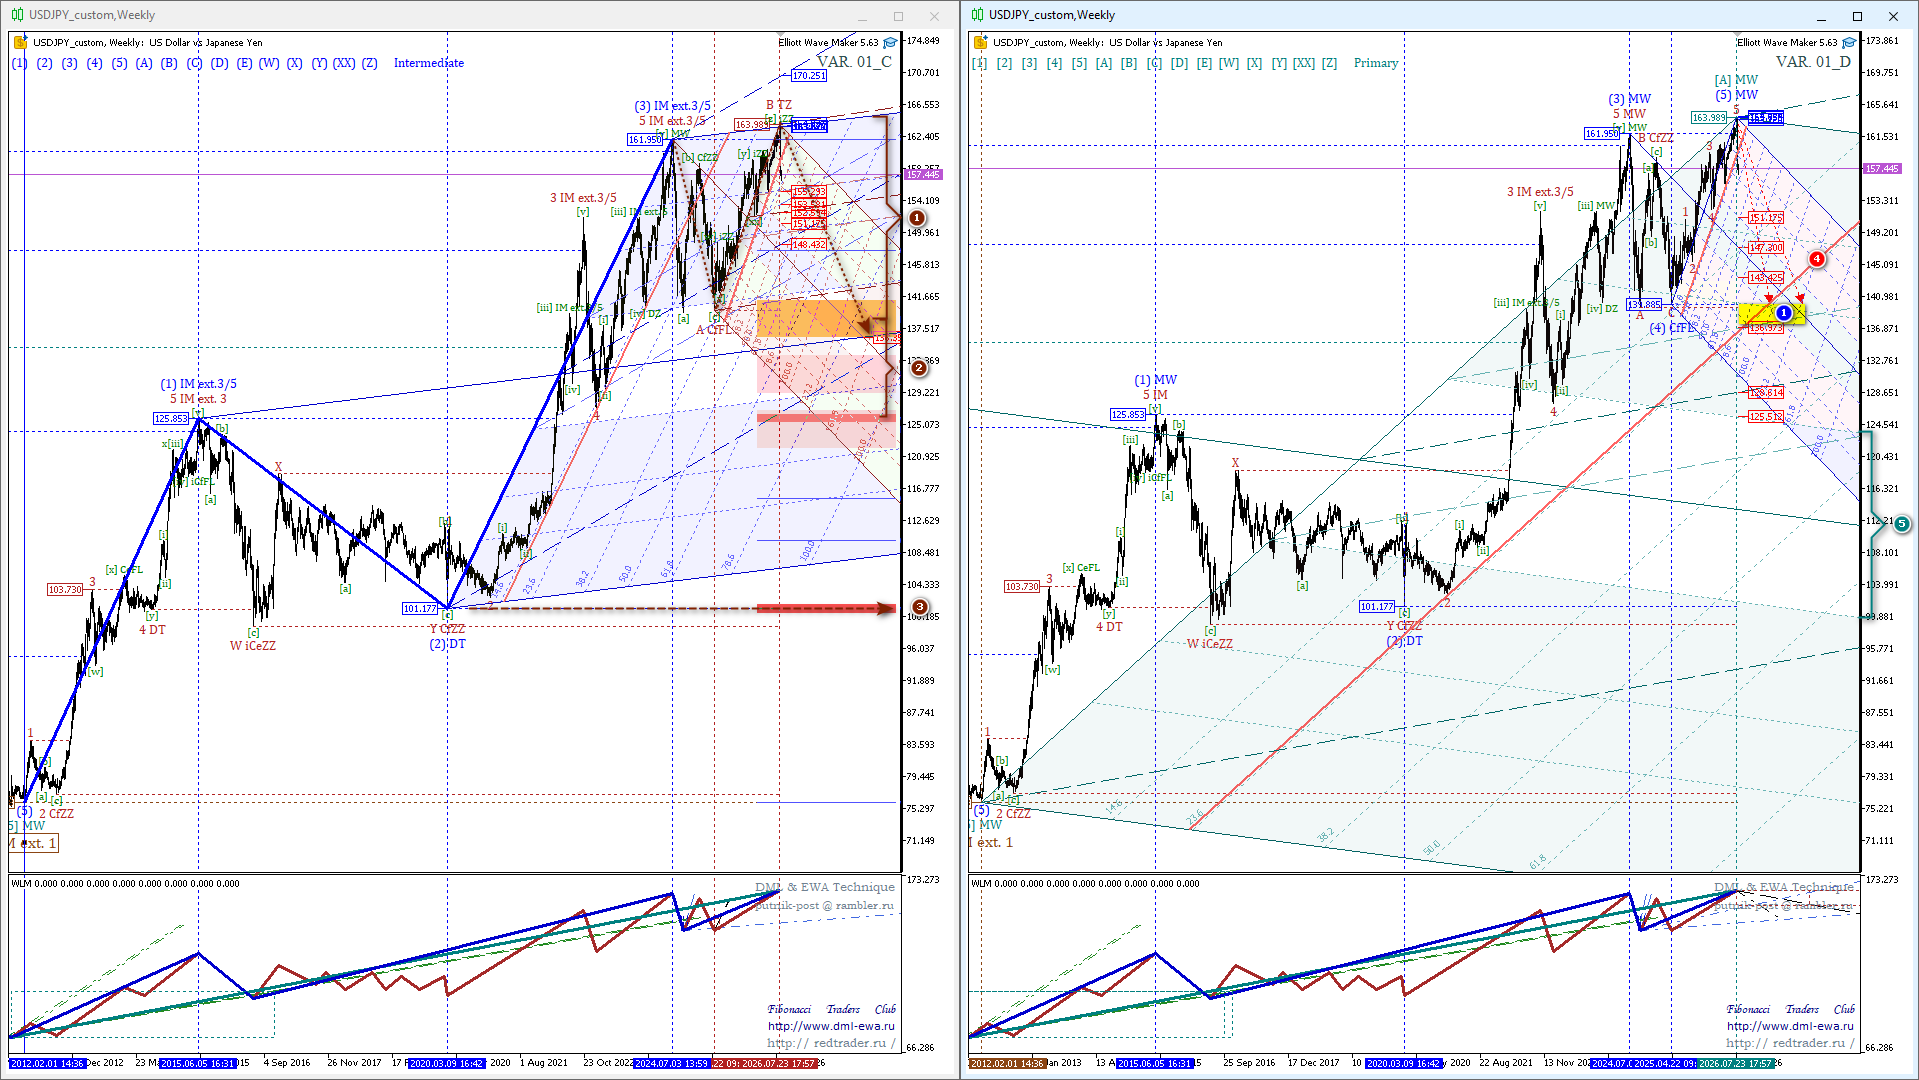Maximize the left USDJPY chart window
1919x1080 pixels.
click(x=898, y=16)
